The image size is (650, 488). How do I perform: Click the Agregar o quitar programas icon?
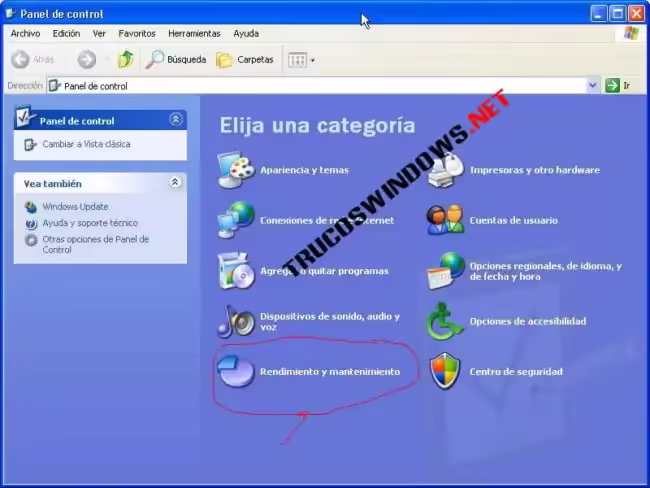coord(237,270)
